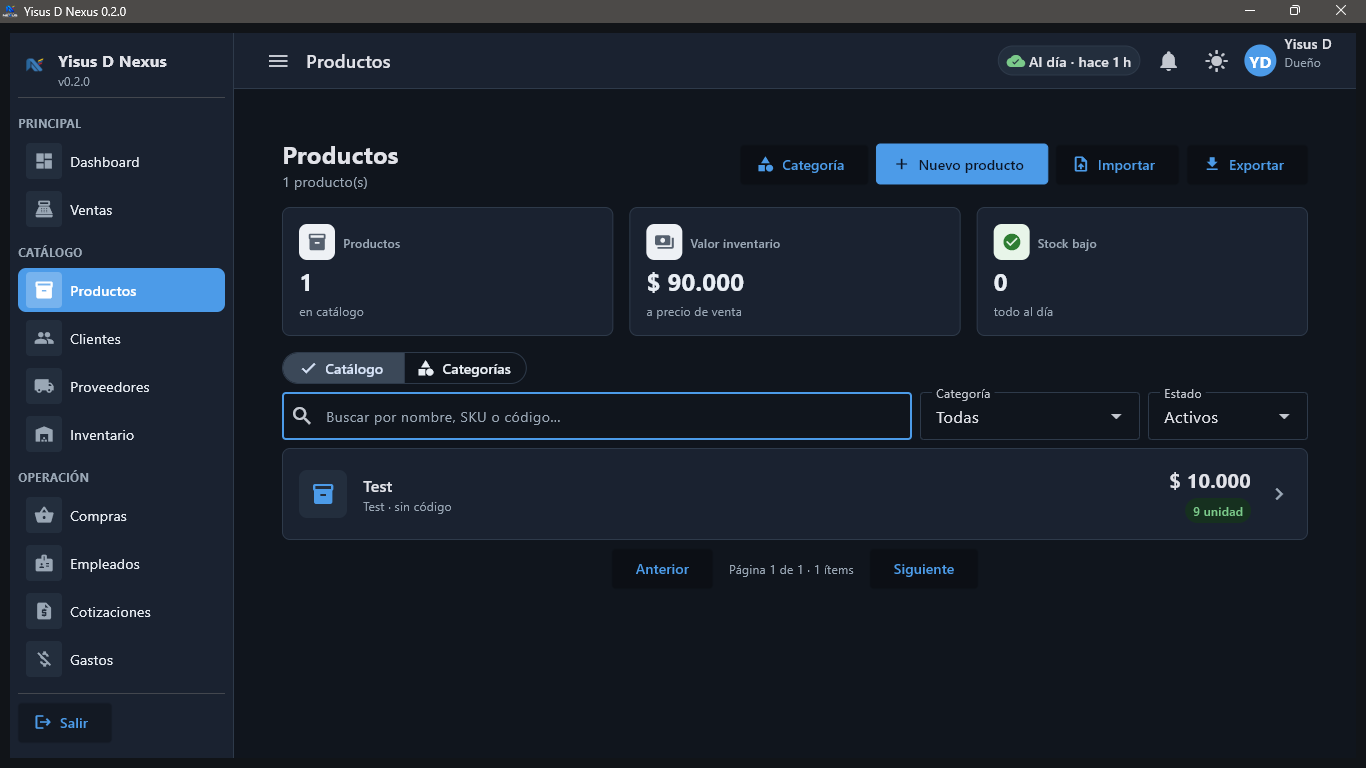1366x768 pixels.
Task: Click the Exportar button
Action: point(1247,165)
